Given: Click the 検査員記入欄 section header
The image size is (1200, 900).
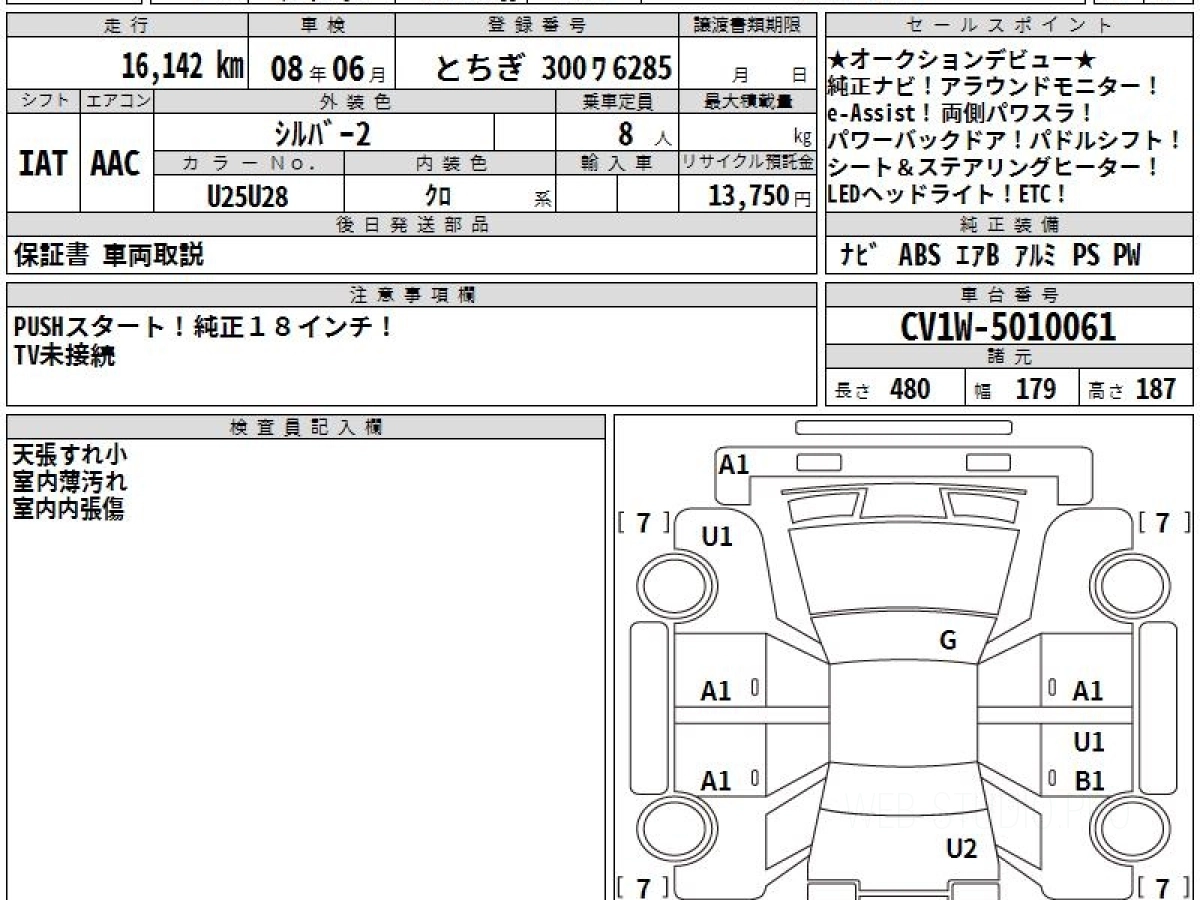Looking at the screenshot, I should 306,427.
